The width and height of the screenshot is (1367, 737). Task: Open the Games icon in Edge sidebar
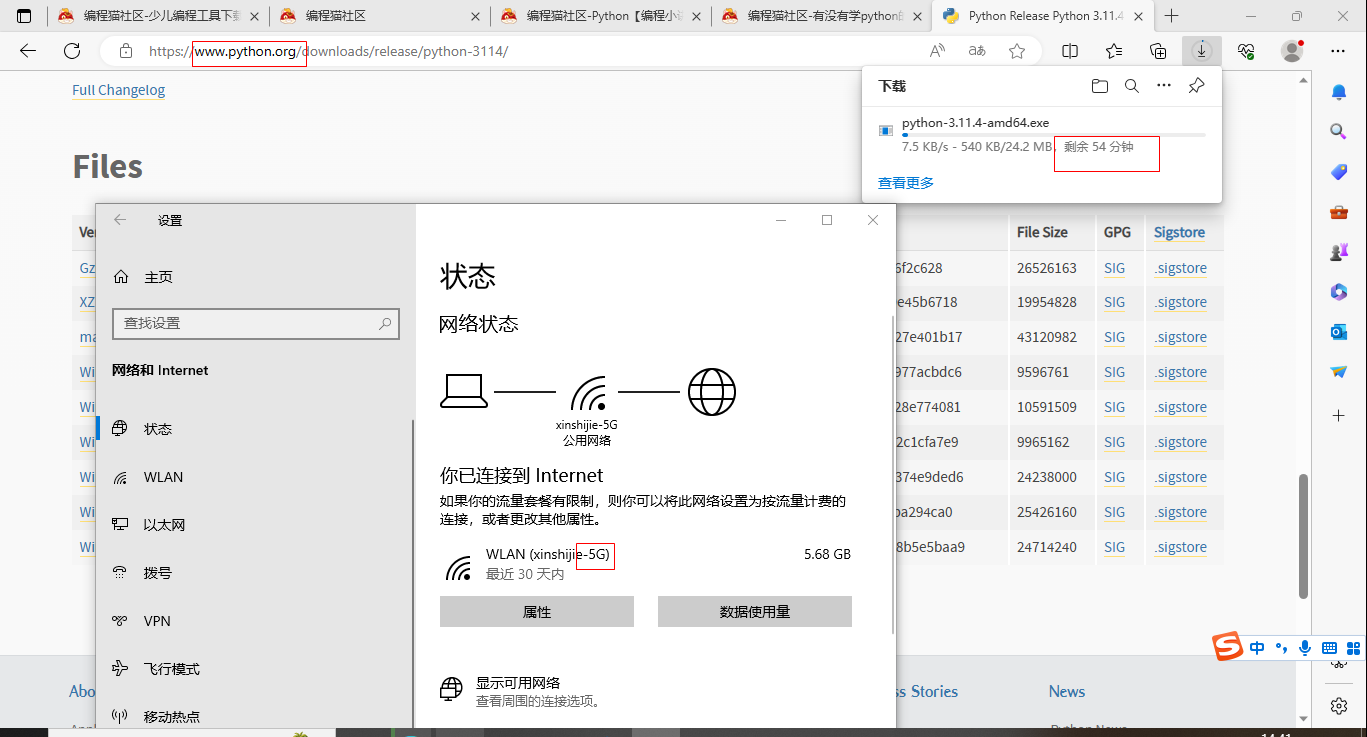[x=1339, y=252]
